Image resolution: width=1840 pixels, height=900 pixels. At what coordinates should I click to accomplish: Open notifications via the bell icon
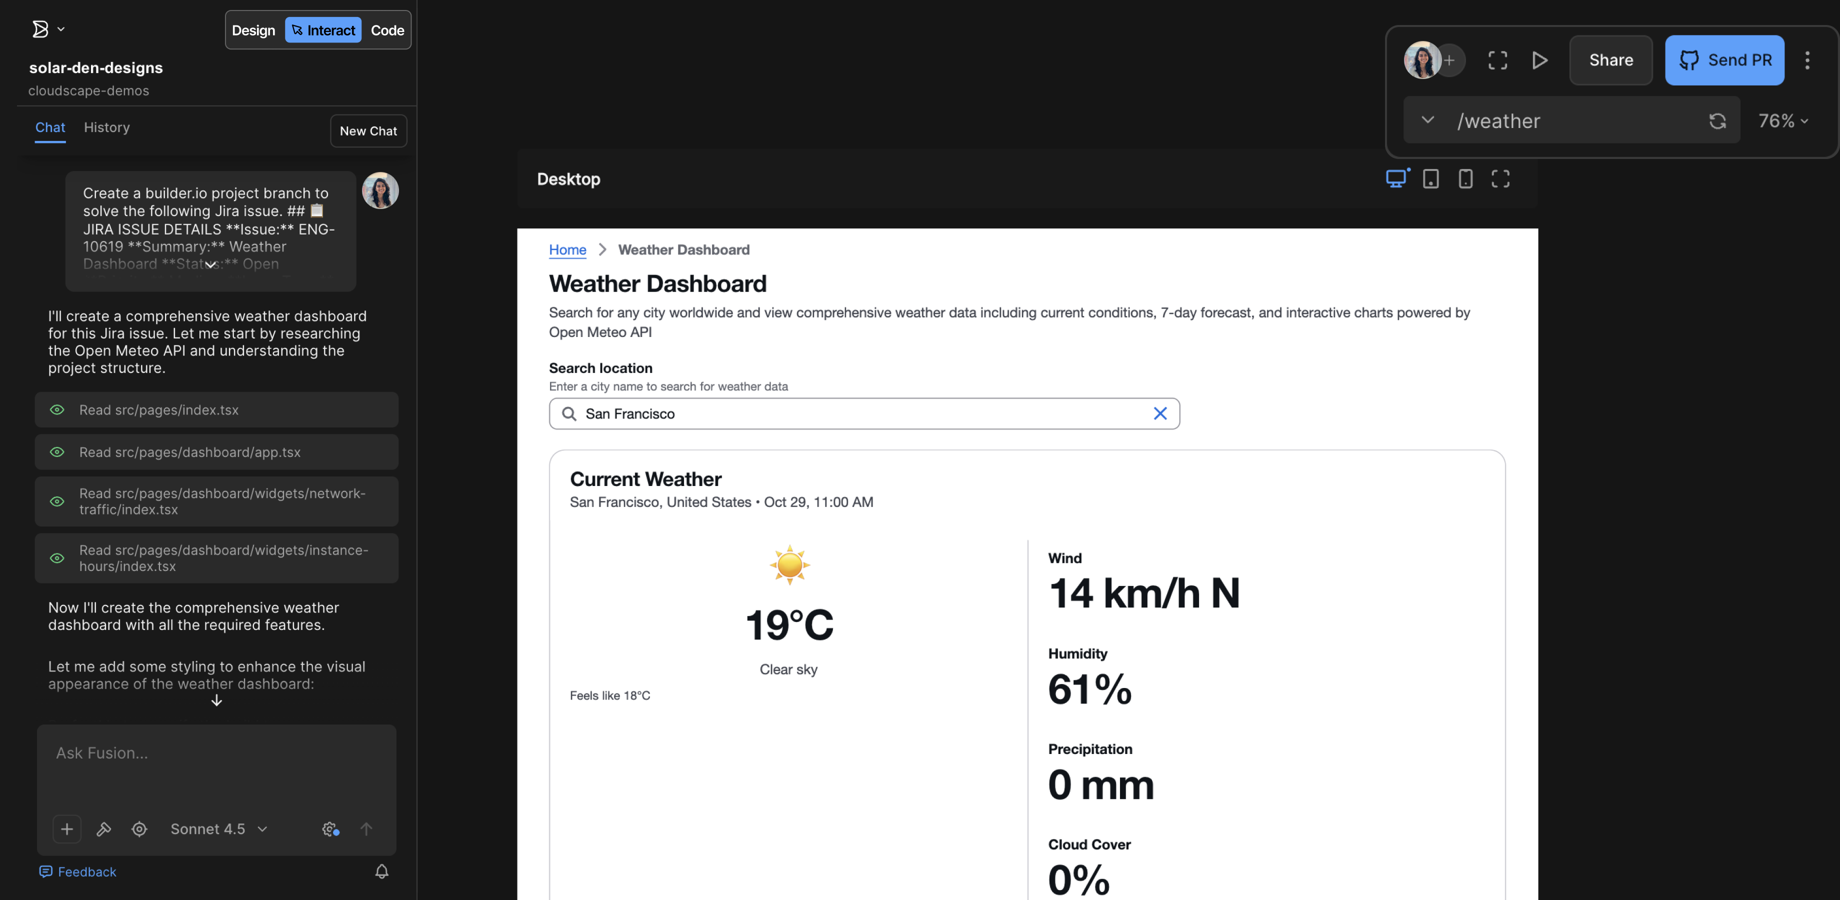[x=381, y=871]
